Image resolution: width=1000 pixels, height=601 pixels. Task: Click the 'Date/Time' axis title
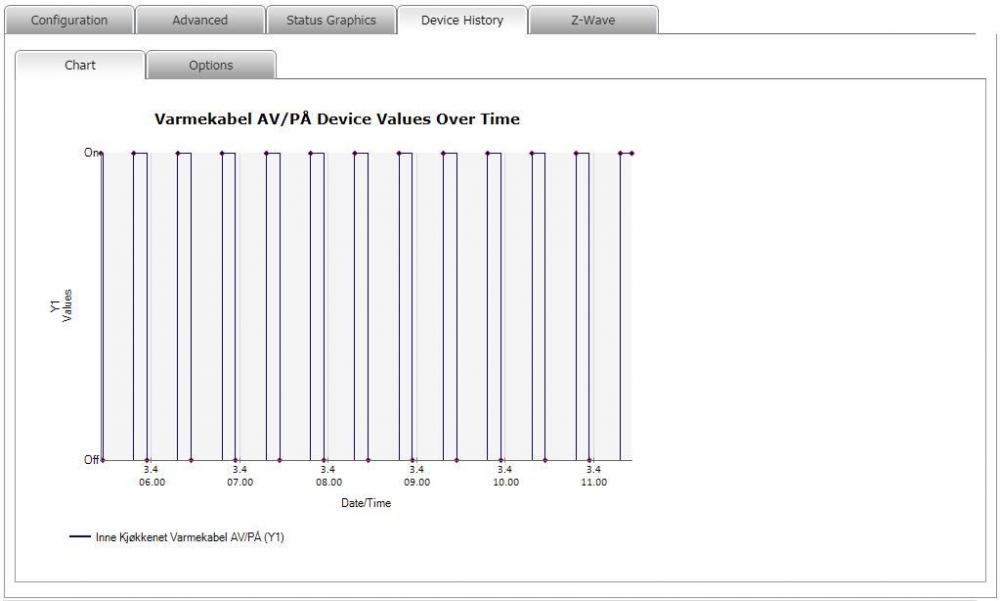(x=366, y=503)
